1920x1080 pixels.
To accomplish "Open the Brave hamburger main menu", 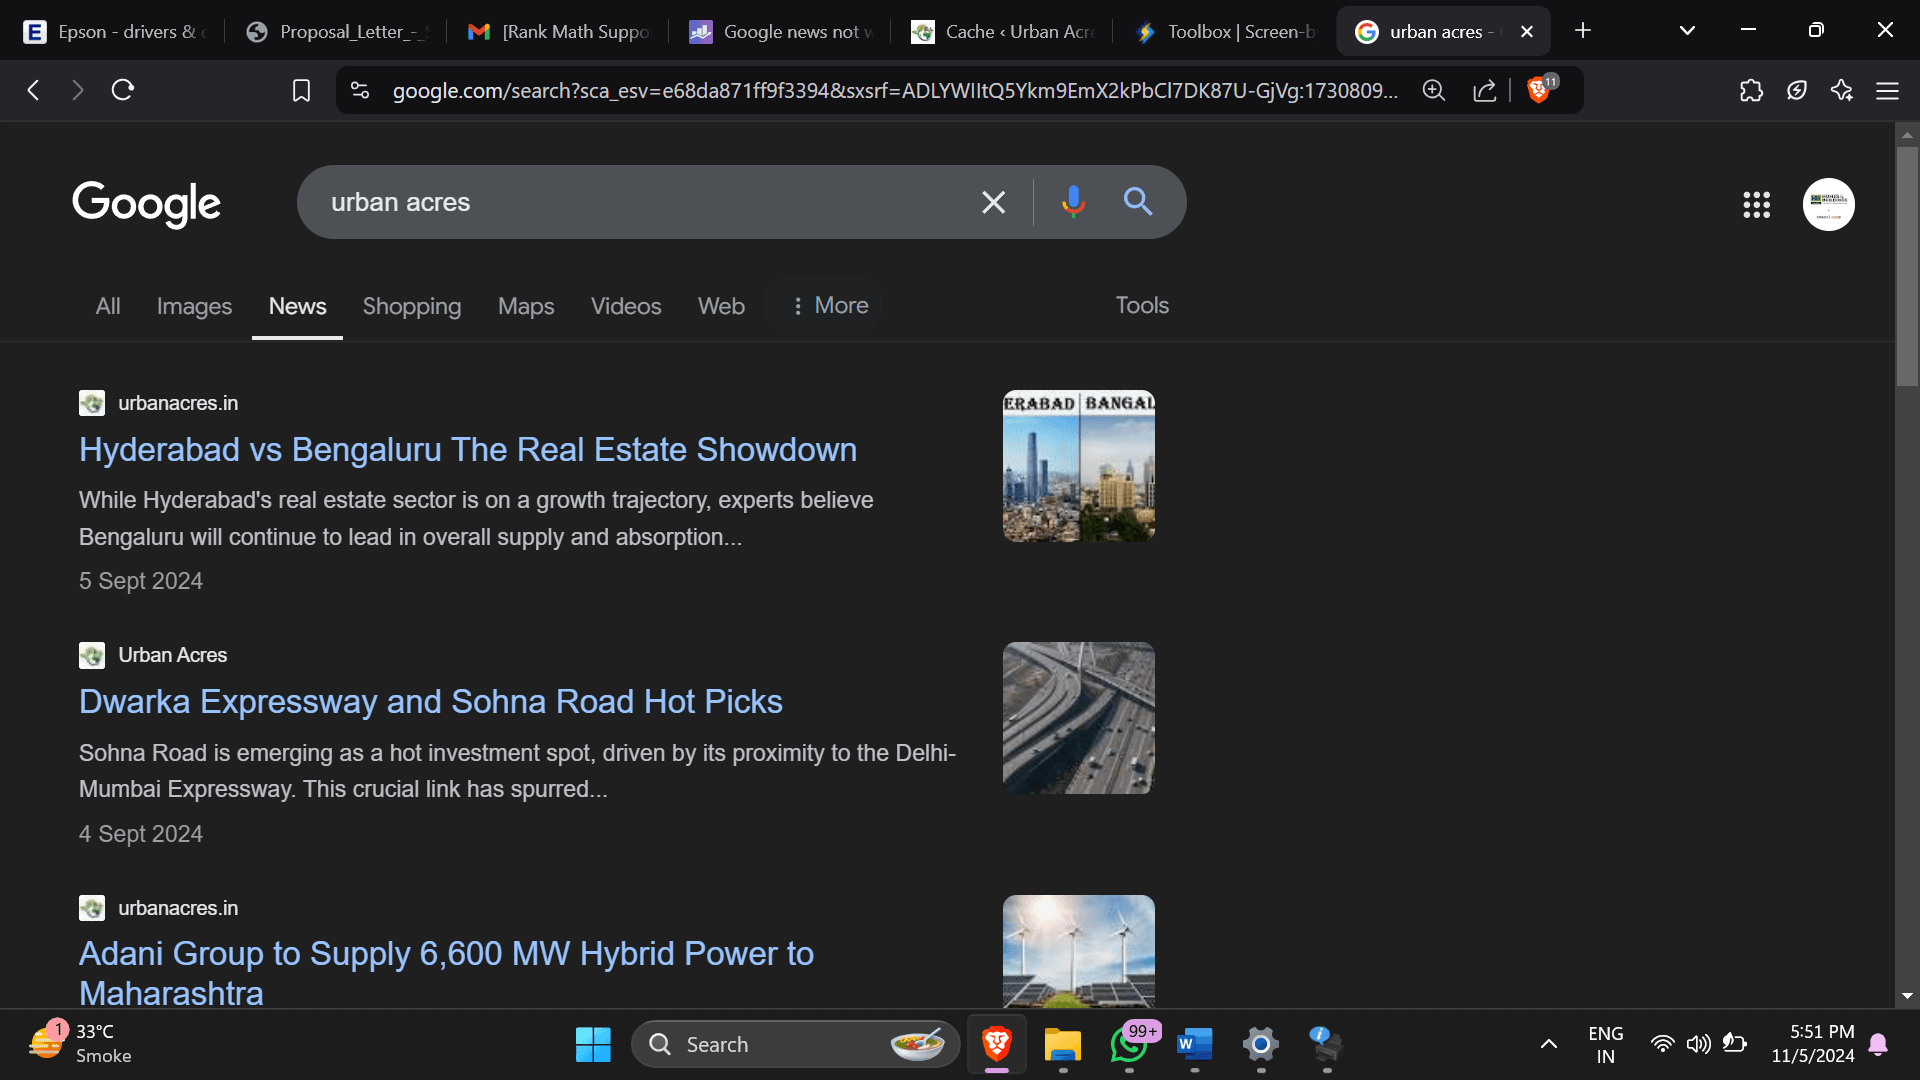I will click(x=1887, y=91).
